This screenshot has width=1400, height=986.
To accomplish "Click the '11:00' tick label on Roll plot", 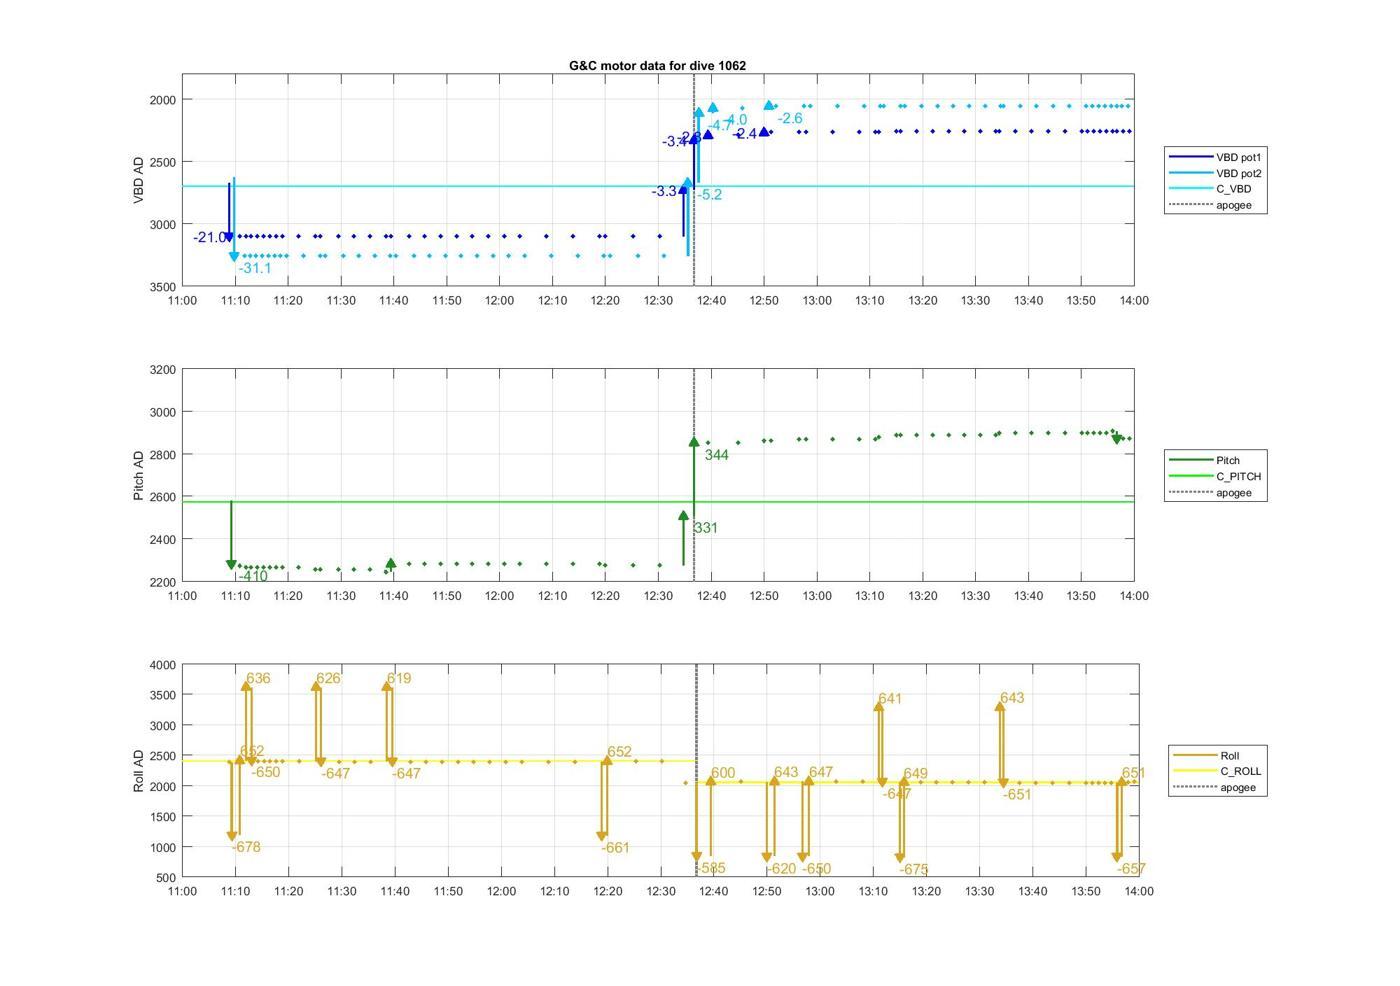I will (x=182, y=891).
